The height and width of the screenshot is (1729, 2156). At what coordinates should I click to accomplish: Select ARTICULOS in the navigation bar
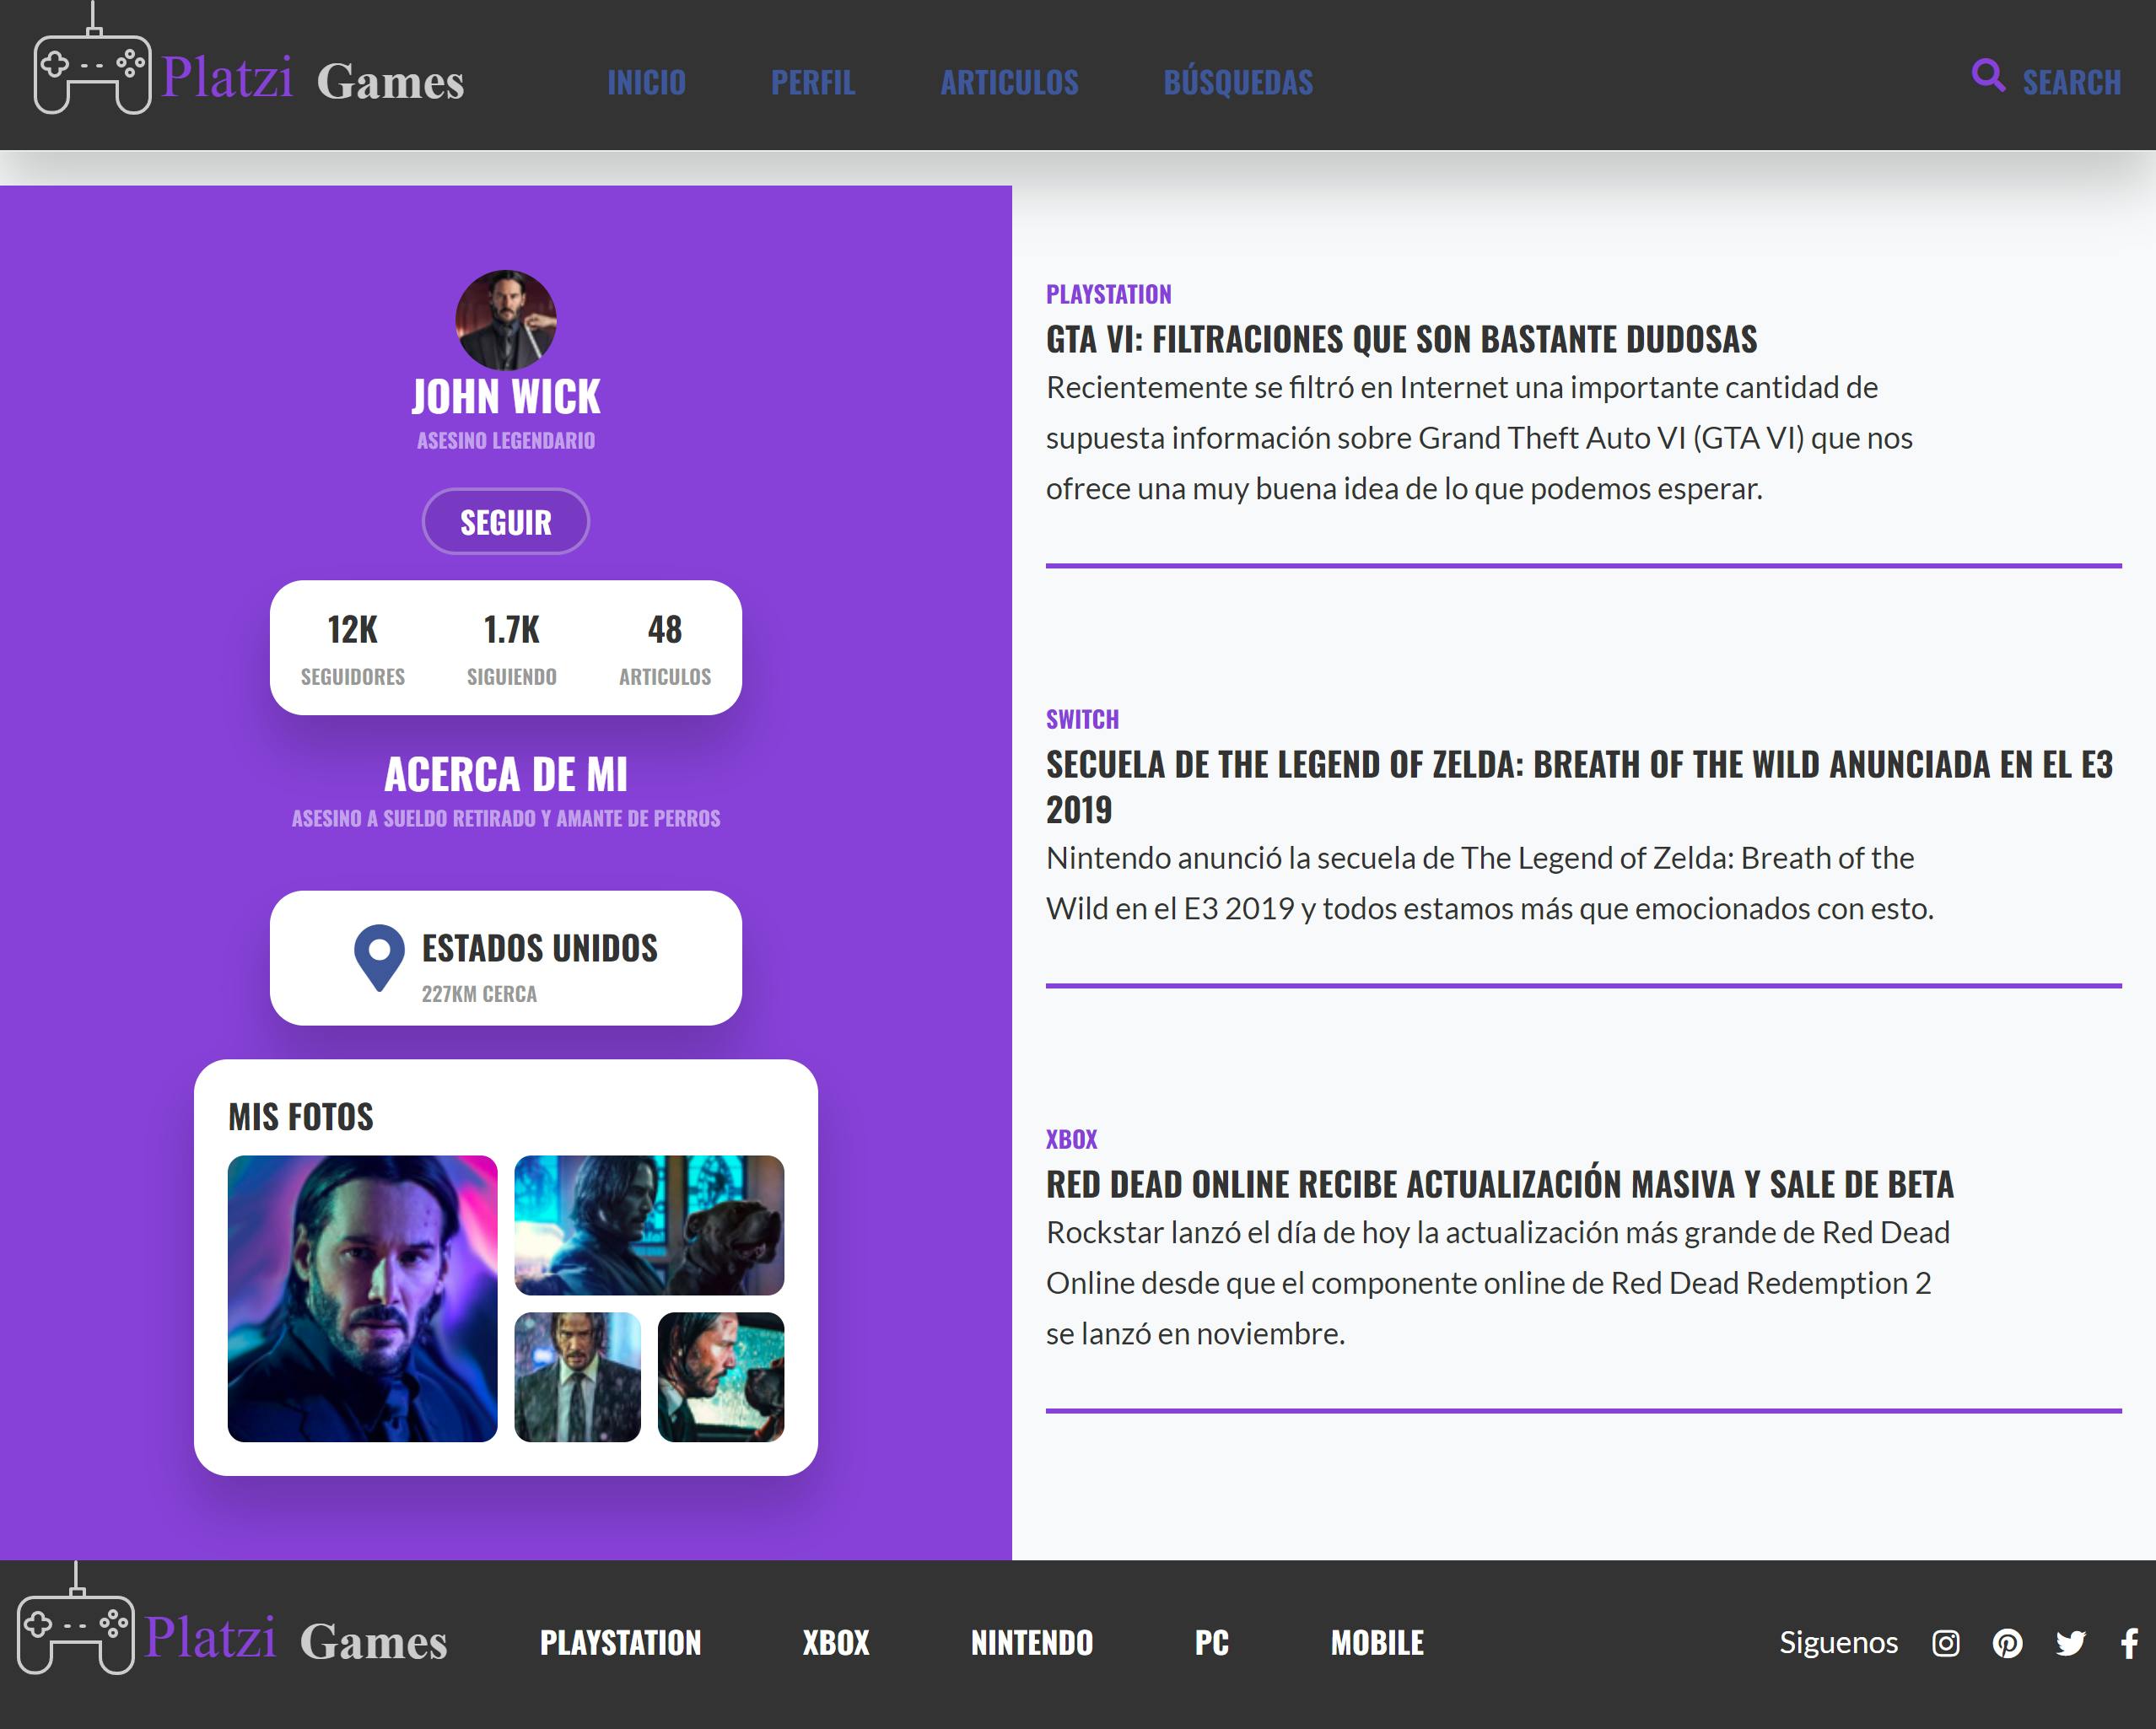[x=1009, y=82]
